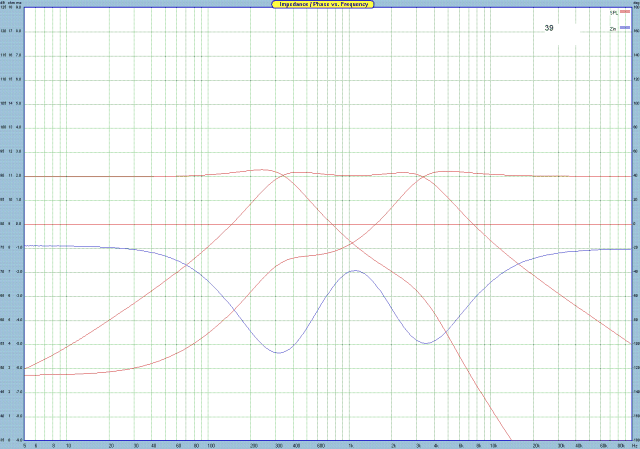The image size is (640, 449).
Task: Click the 10 frequency axis label
Action: coord(69,446)
